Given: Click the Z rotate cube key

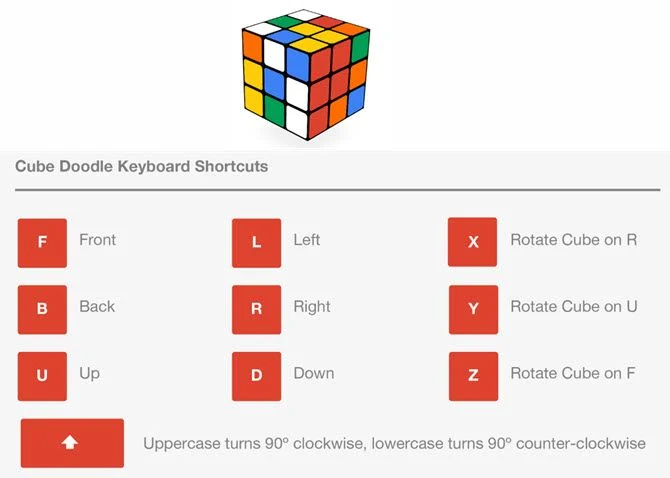Looking at the screenshot, I should click(x=473, y=376).
